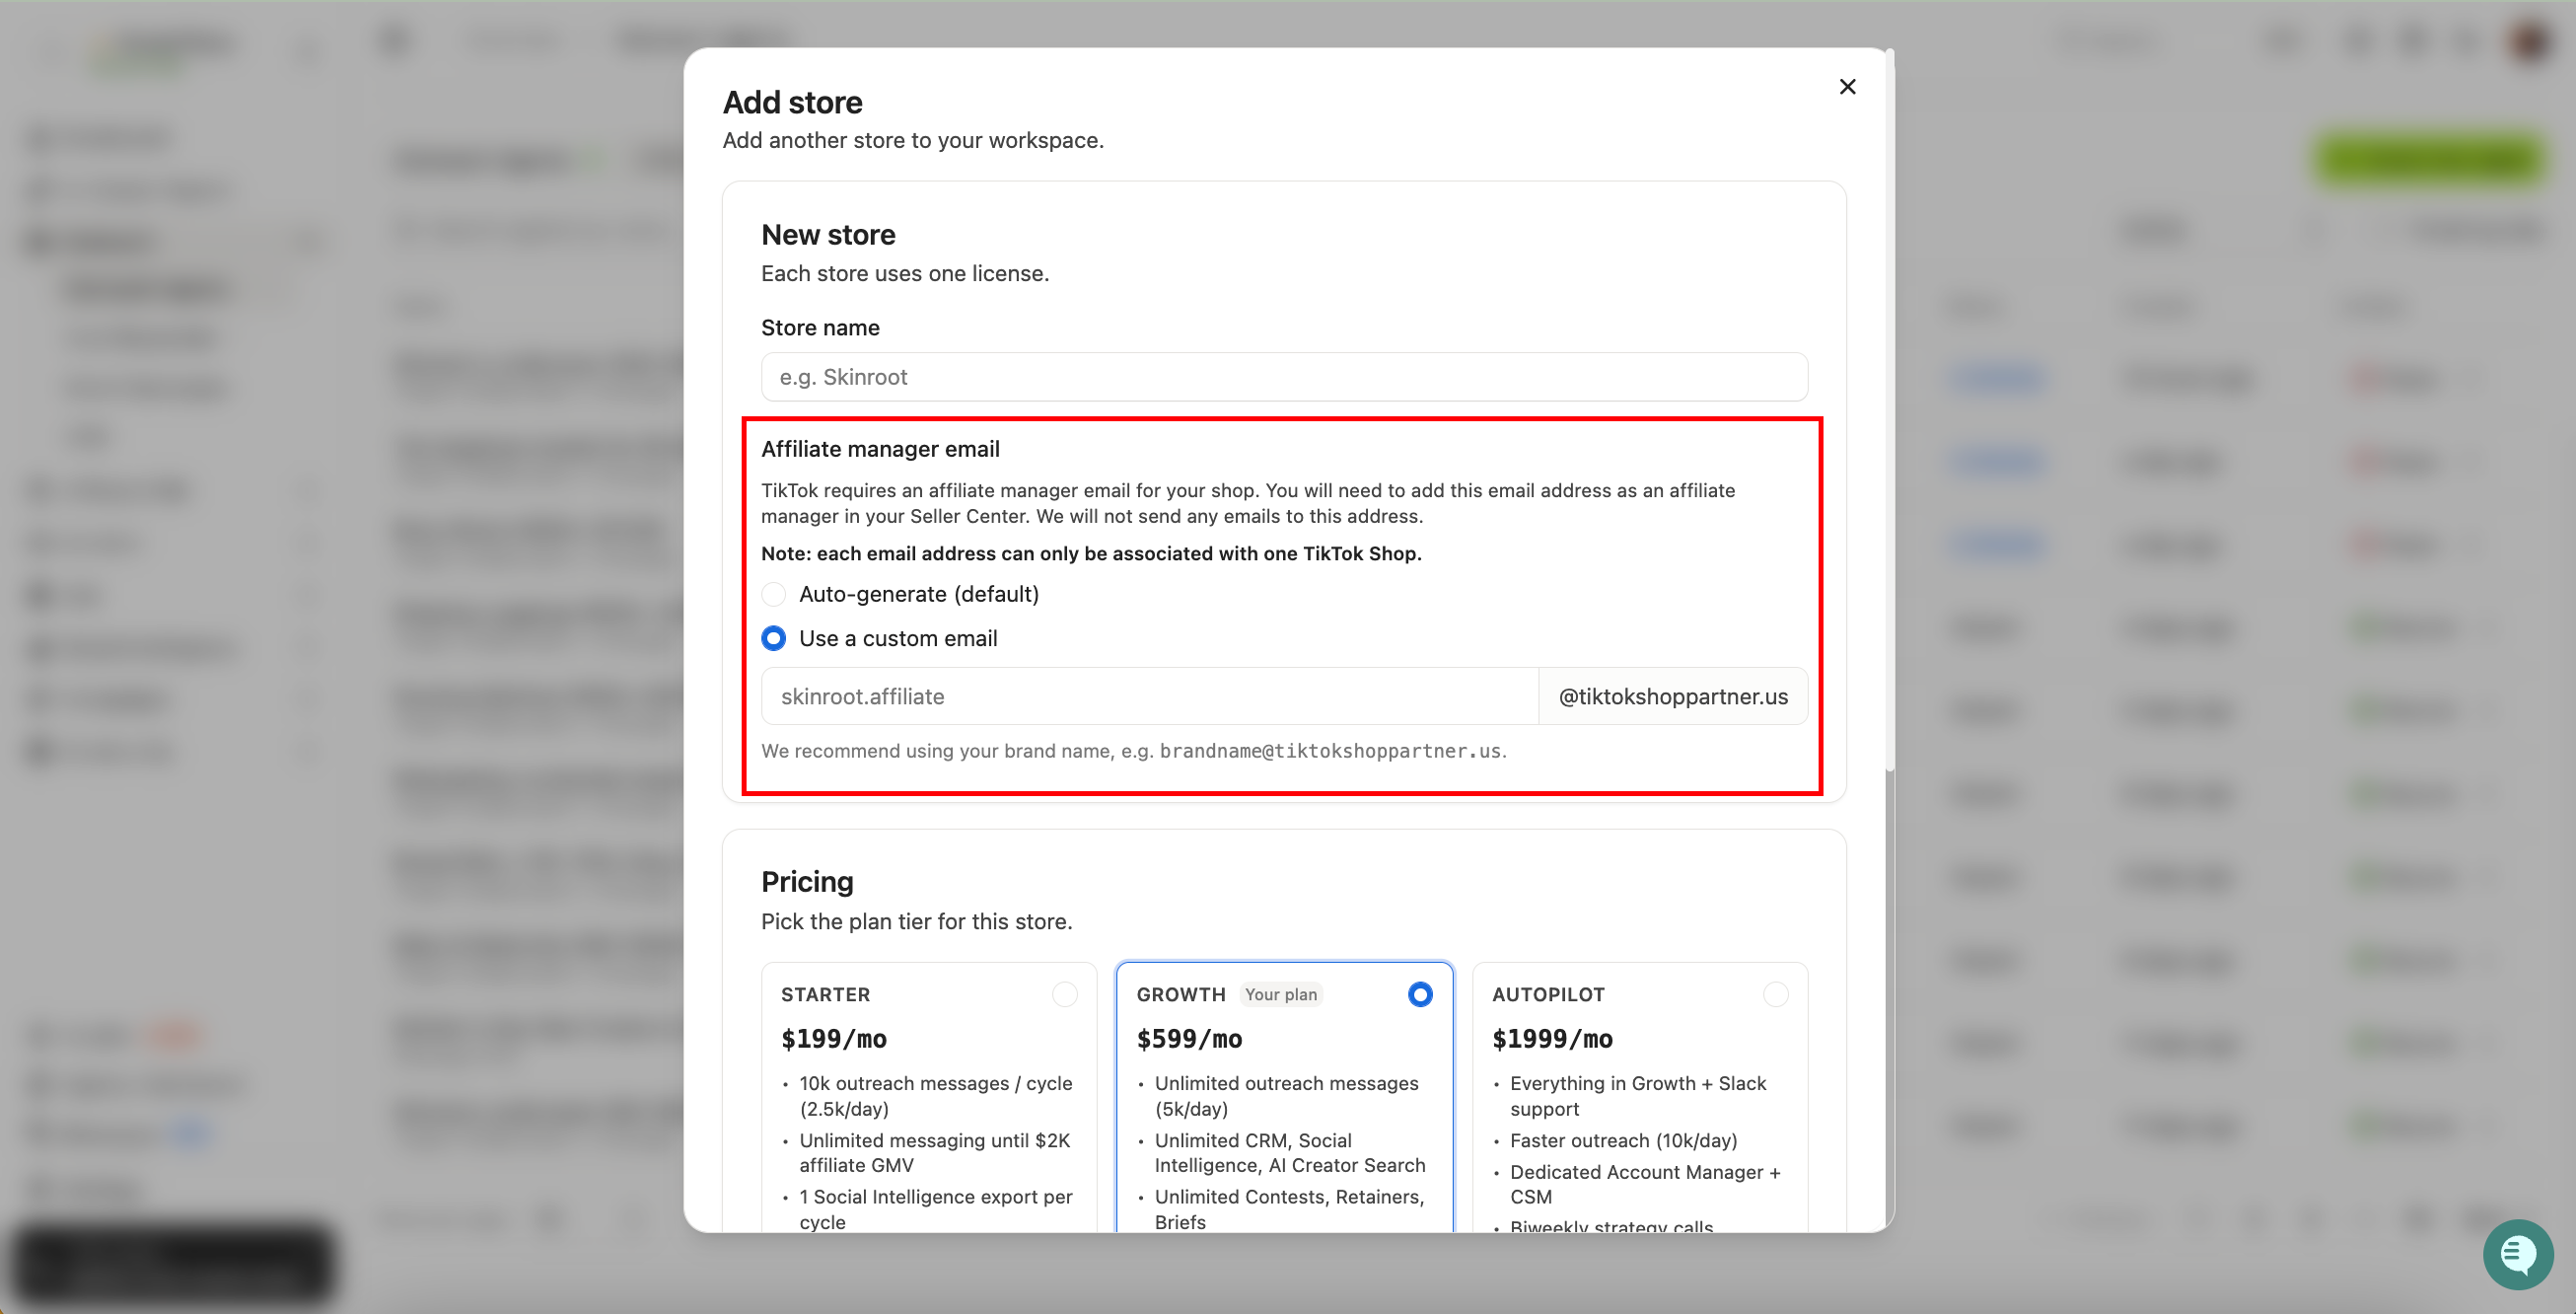Choose the Growth plan radio button

click(x=1420, y=994)
